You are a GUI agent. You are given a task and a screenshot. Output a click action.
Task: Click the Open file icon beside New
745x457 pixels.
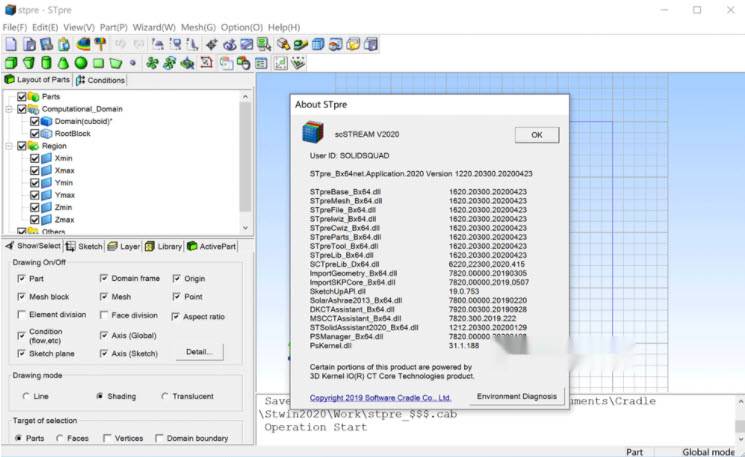tap(29, 44)
